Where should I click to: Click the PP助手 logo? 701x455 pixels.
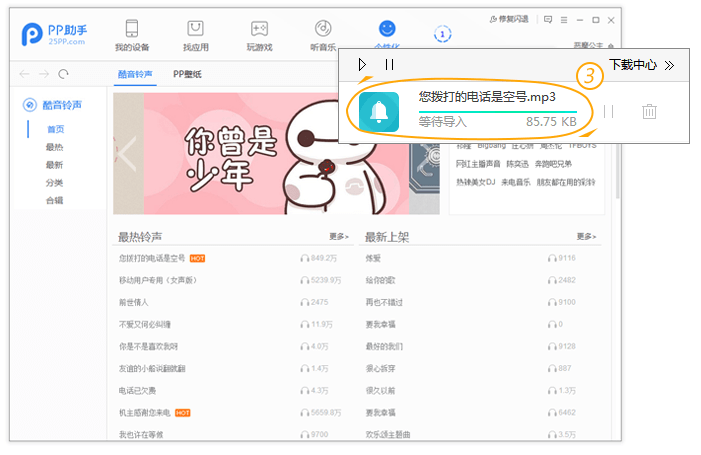(54, 34)
